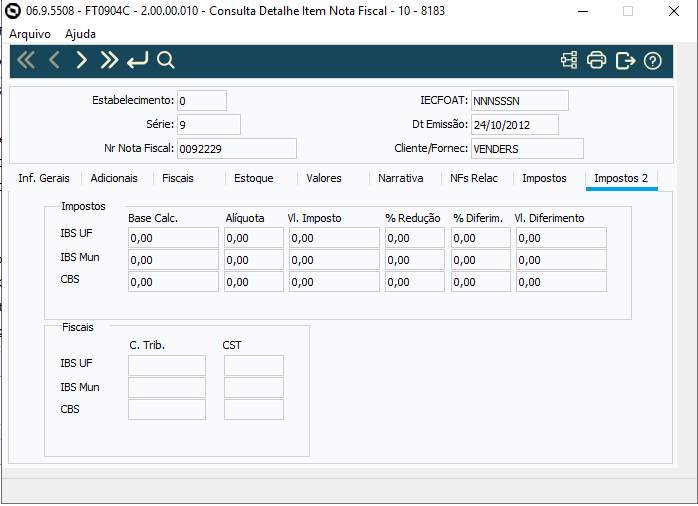Click the Série field
This screenshot has width=698, height=506.
pyautogui.click(x=209, y=125)
